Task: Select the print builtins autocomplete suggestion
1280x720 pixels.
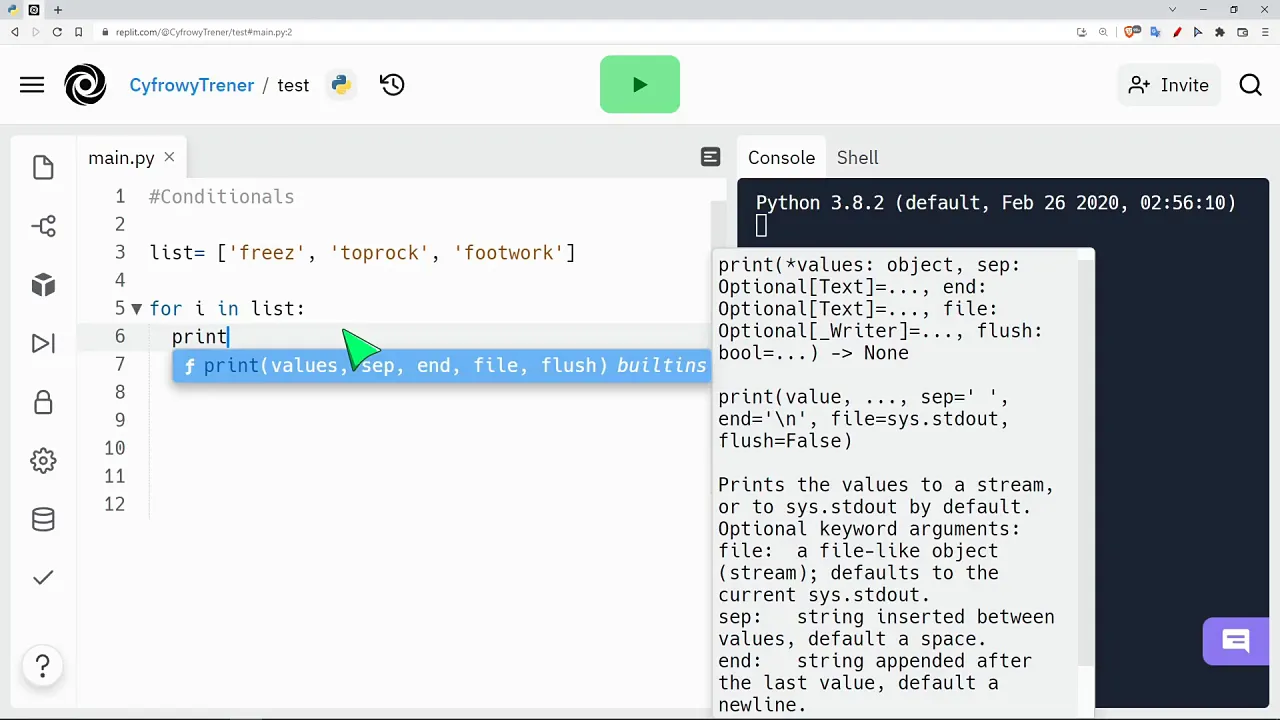Action: [x=441, y=366]
